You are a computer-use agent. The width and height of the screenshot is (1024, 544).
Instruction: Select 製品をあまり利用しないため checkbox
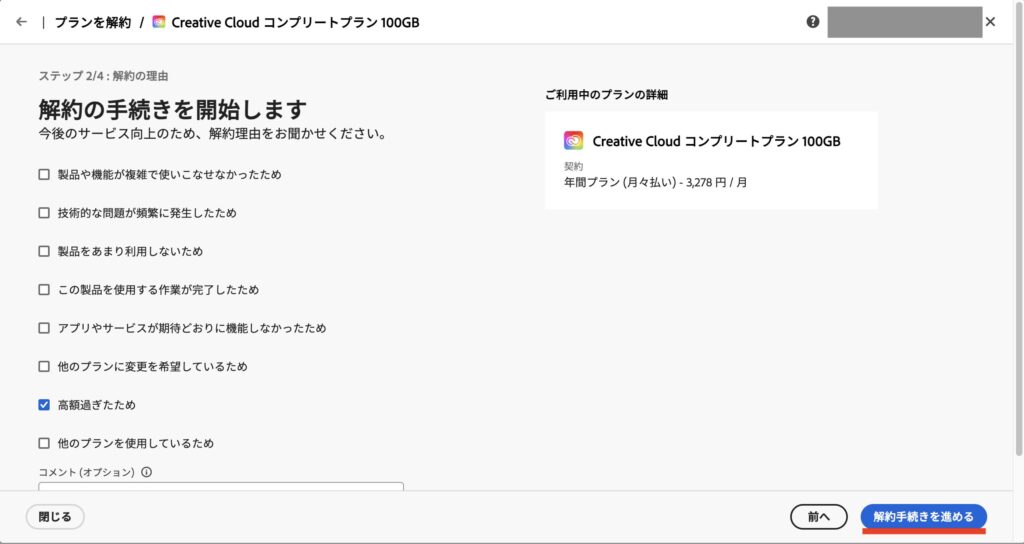[x=44, y=251]
